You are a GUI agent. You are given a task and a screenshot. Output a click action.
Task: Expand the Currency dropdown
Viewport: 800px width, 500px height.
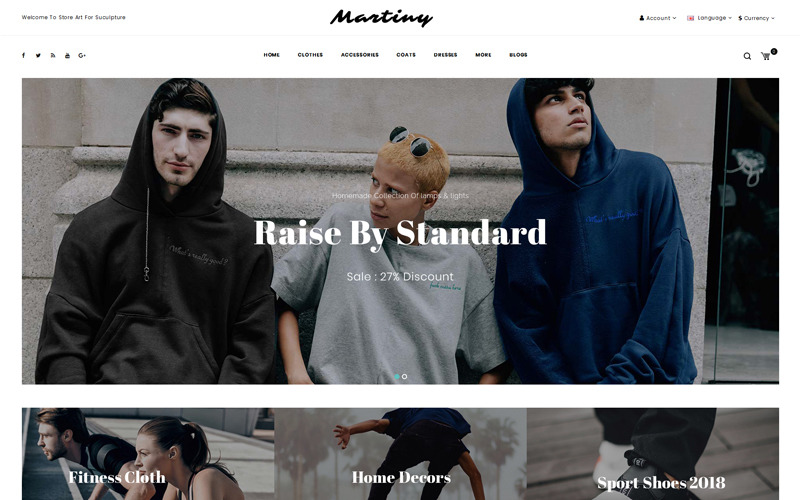coord(756,18)
